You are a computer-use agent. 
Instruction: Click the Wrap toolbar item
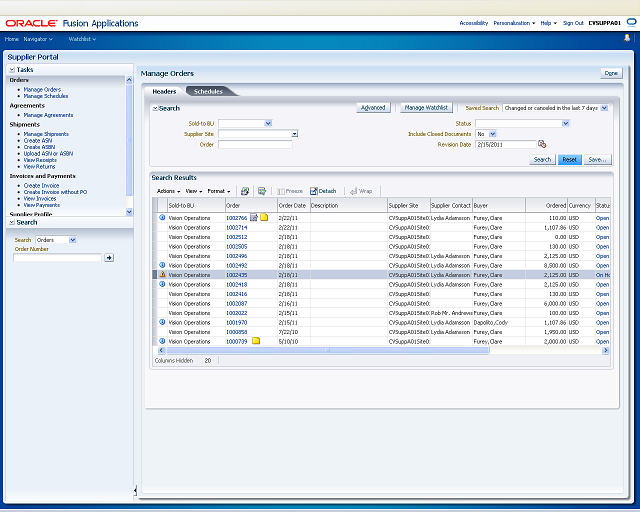[361, 191]
